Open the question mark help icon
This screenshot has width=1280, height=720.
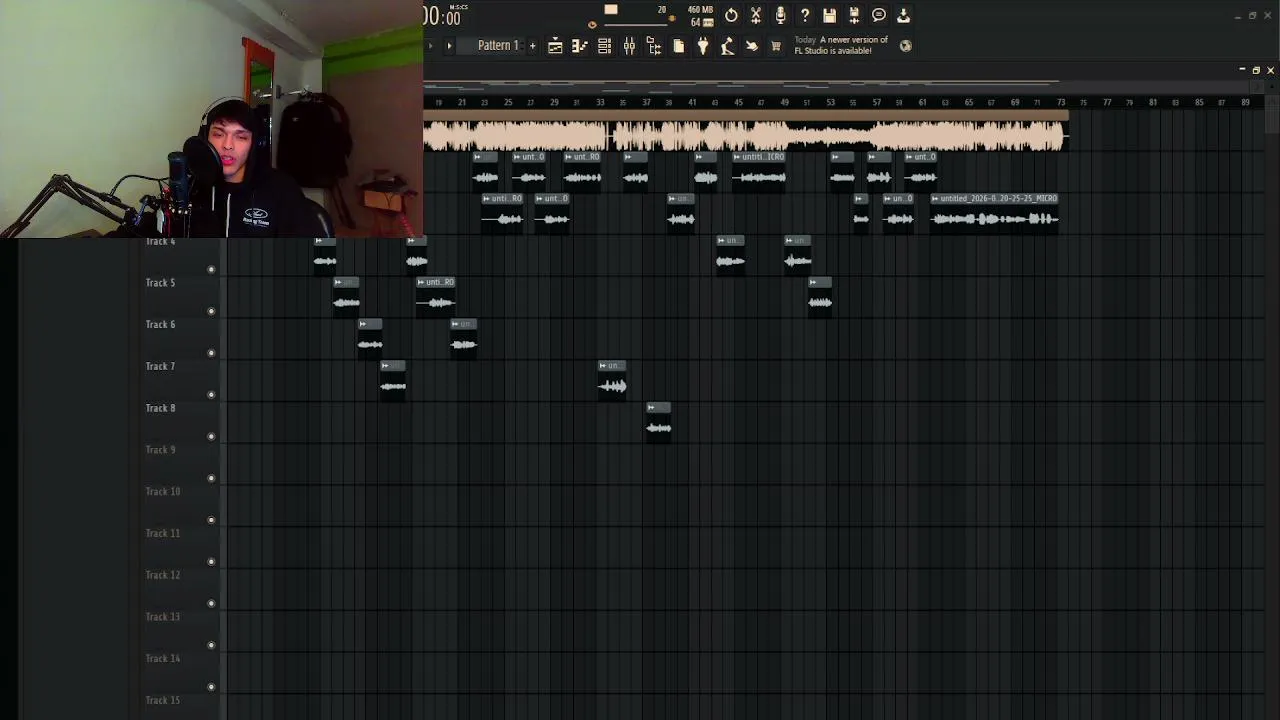805,15
